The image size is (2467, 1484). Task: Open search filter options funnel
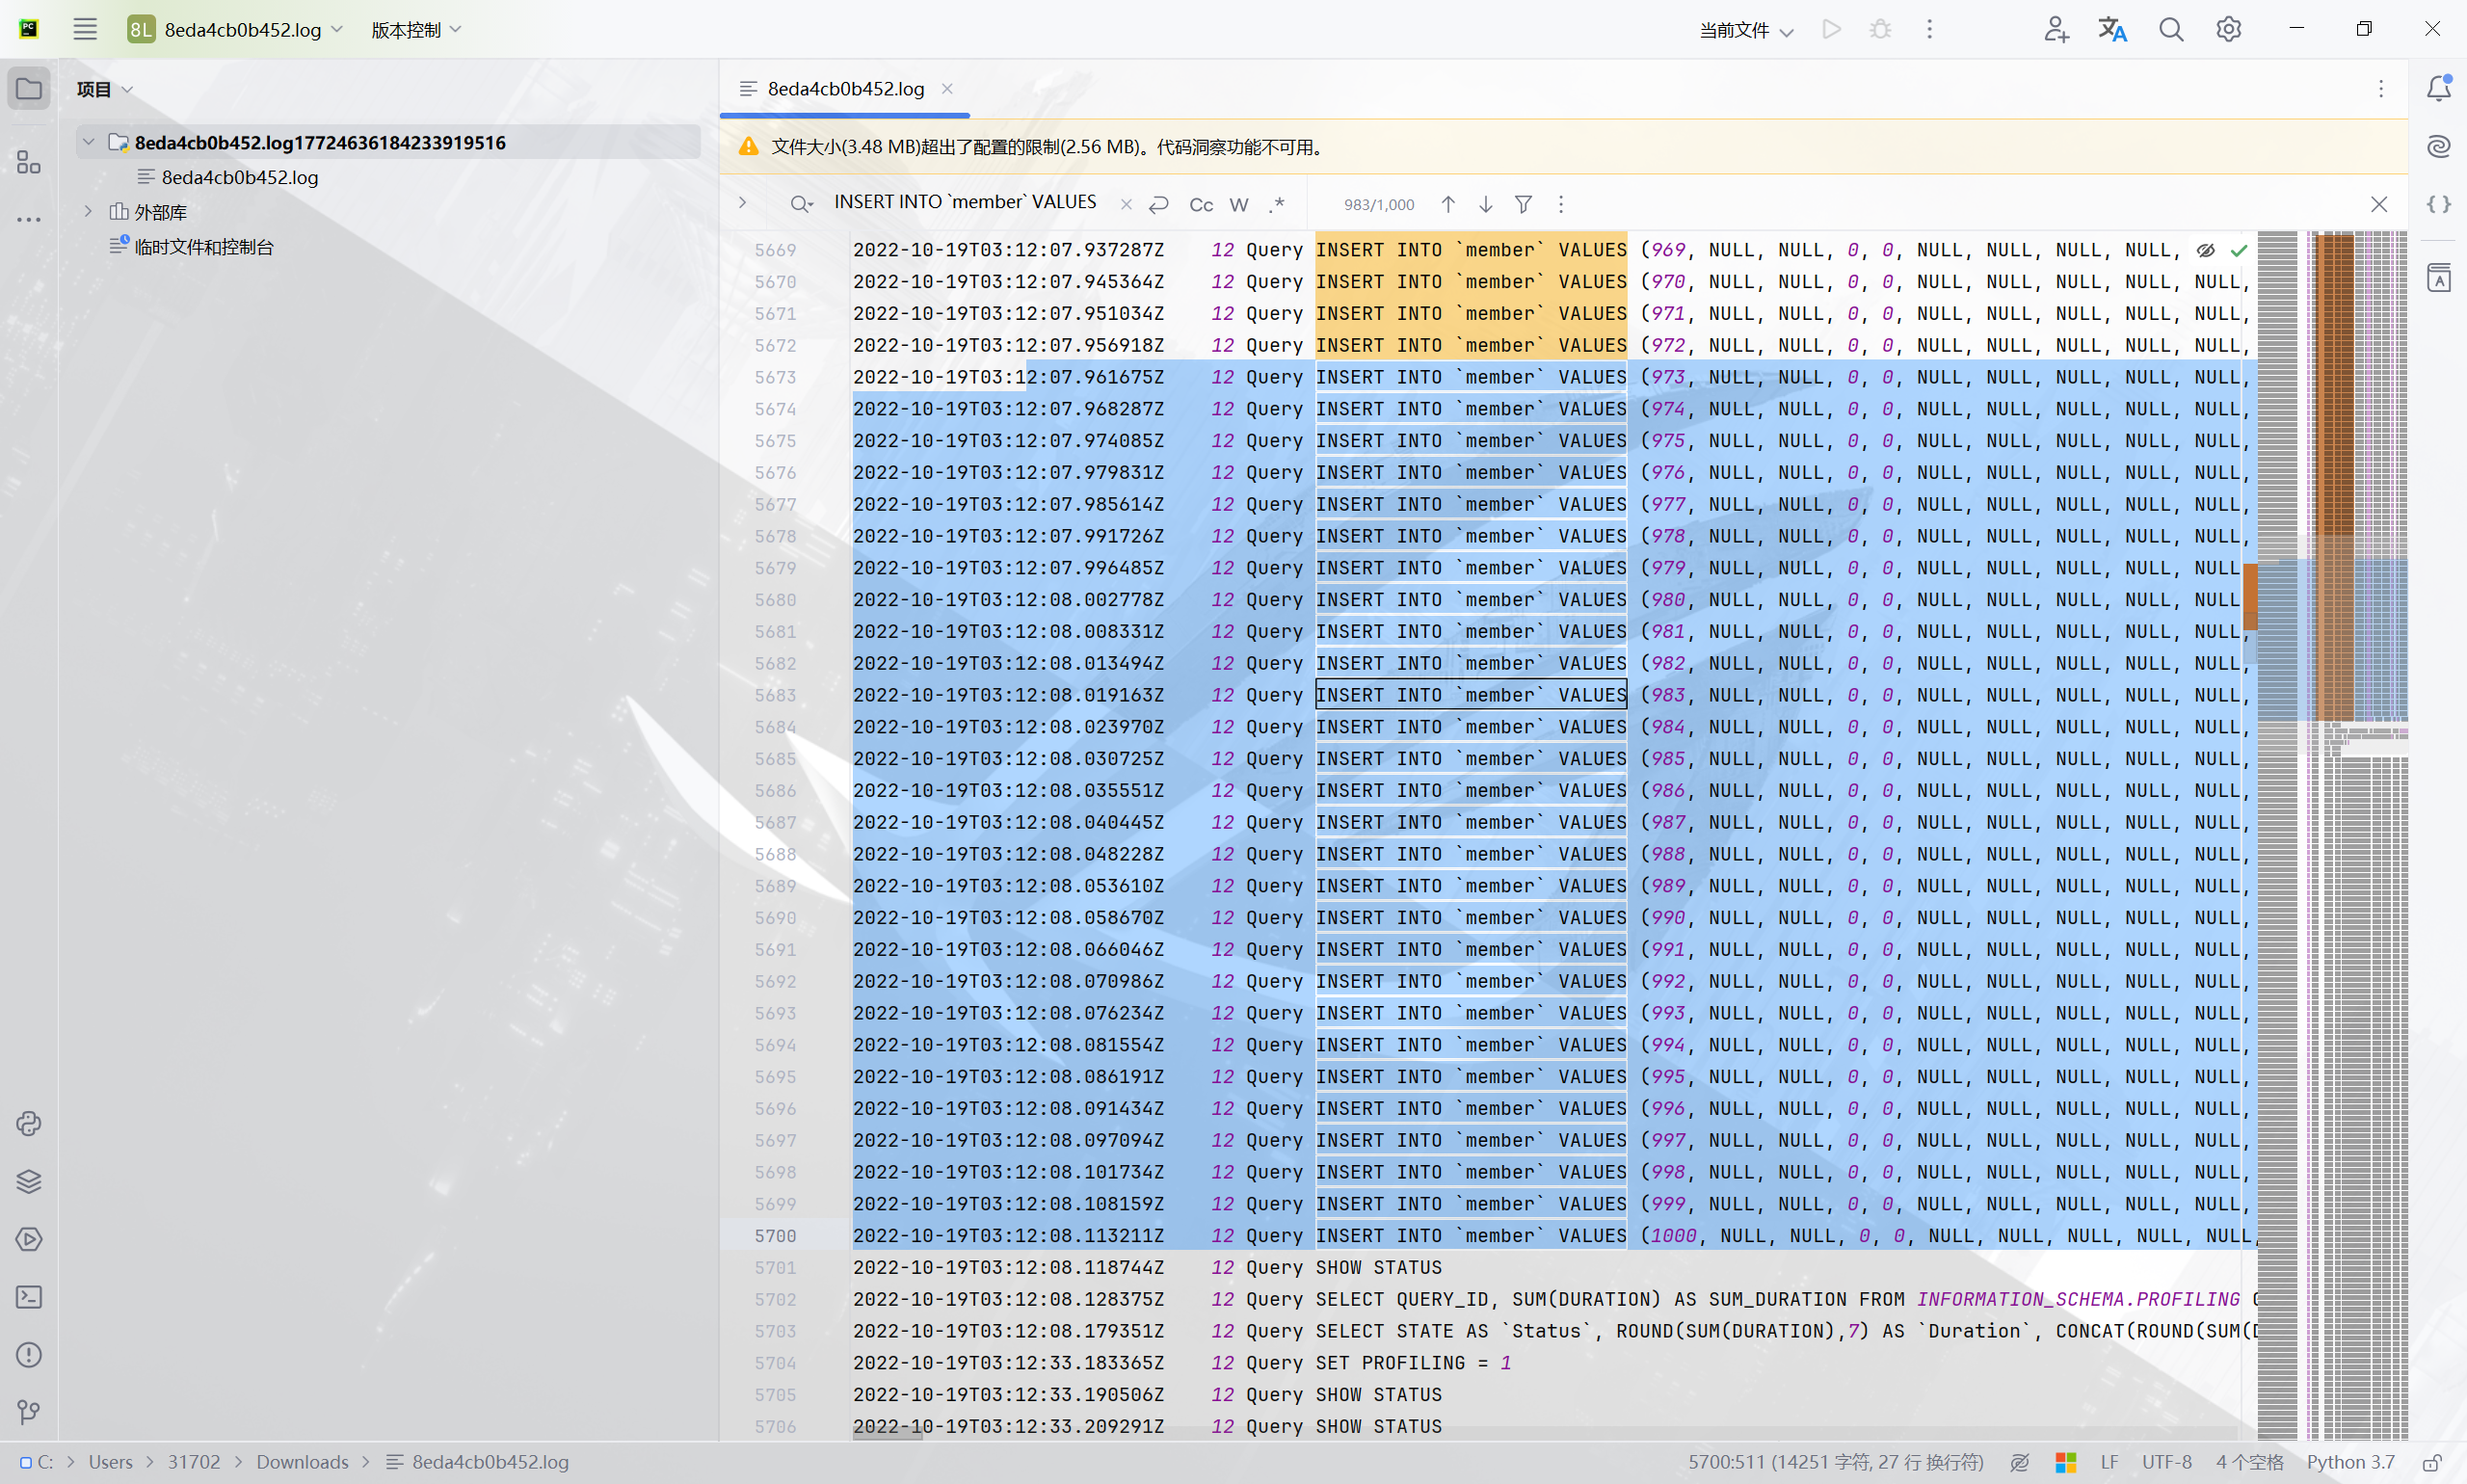point(1523,204)
